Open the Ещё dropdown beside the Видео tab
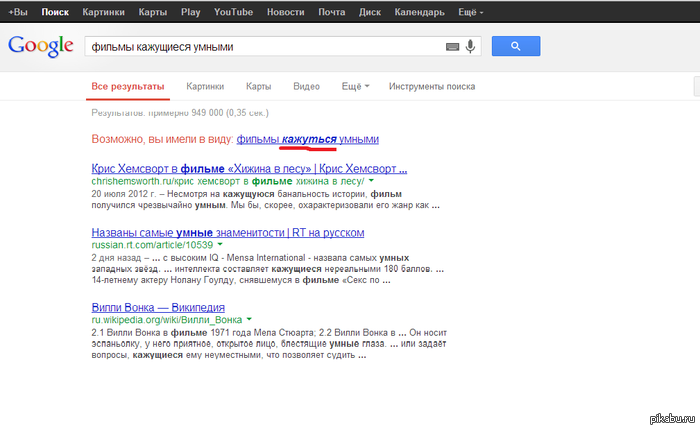This screenshot has width=700, height=430. tap(355, 87)
